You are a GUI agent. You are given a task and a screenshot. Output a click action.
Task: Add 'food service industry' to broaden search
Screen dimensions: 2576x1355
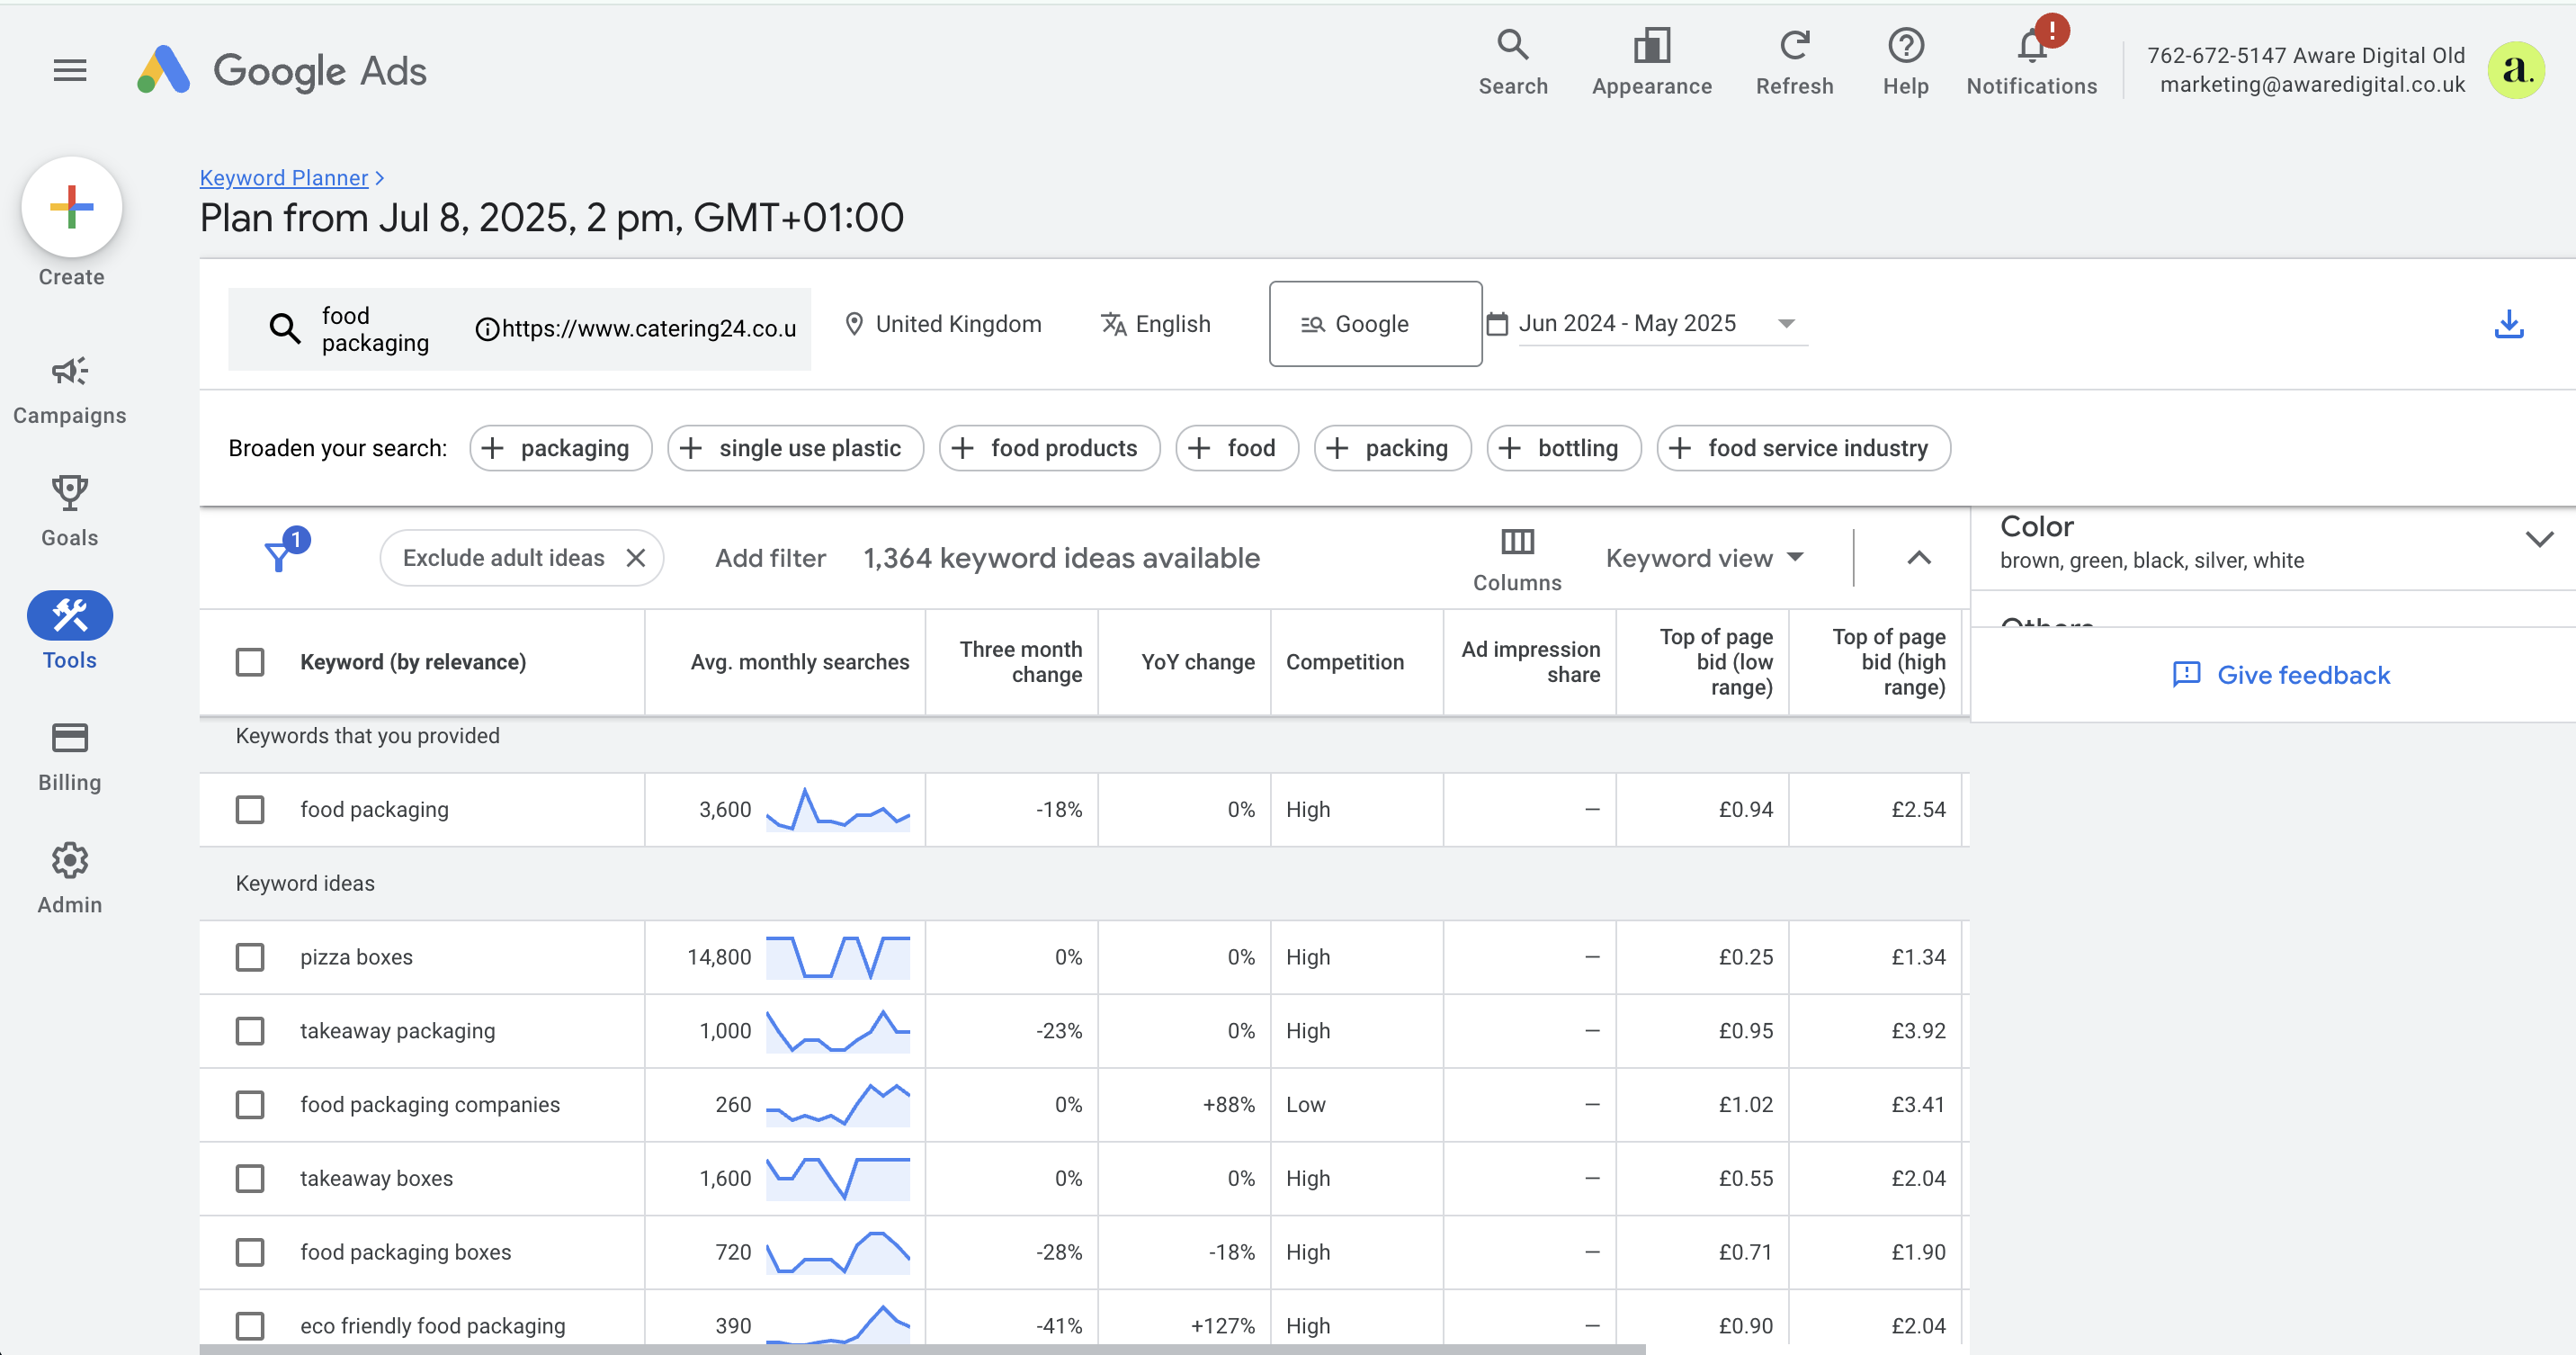1803,448
